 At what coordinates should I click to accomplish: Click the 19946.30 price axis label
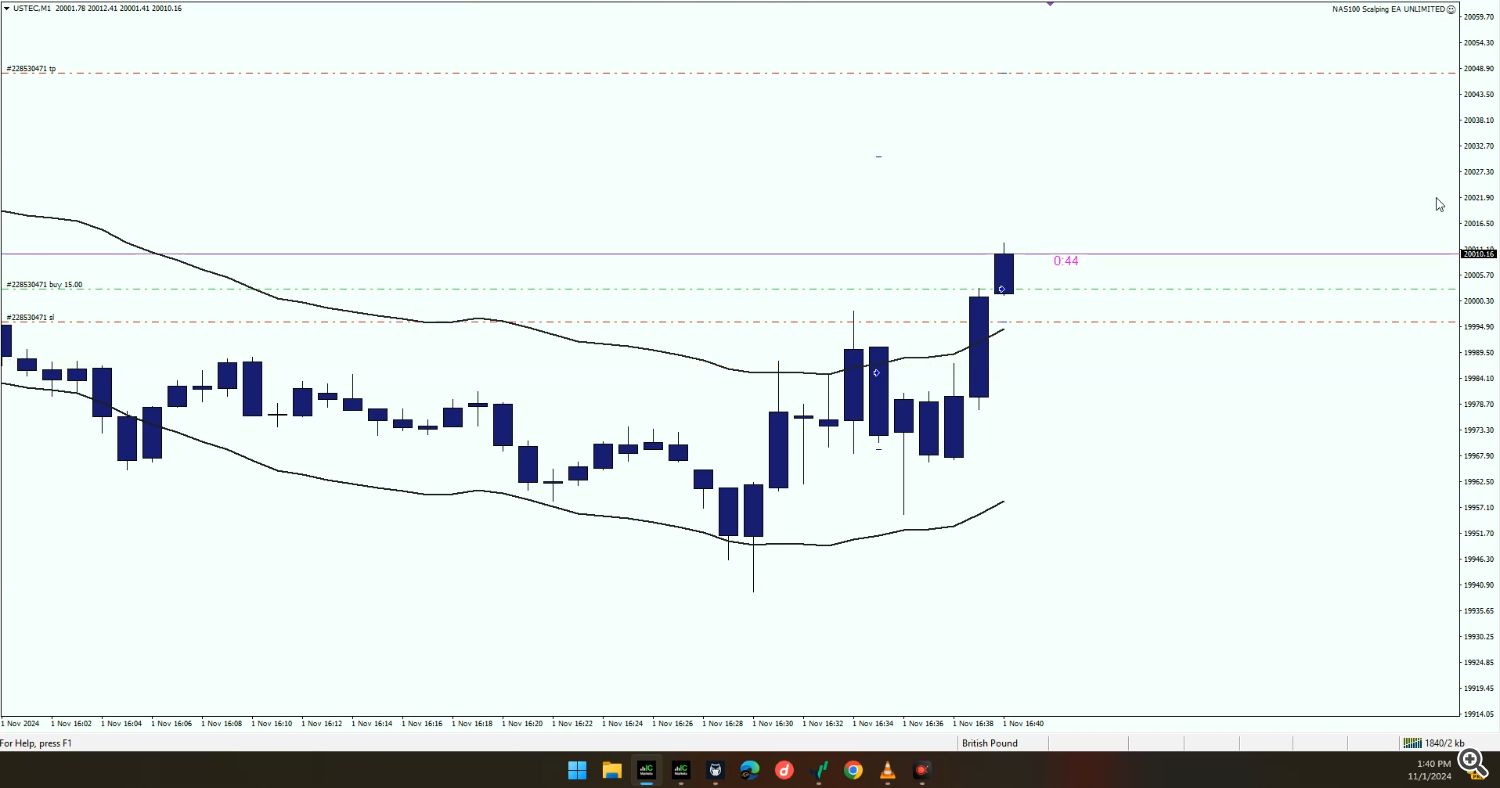click(x=1478, y=559)
